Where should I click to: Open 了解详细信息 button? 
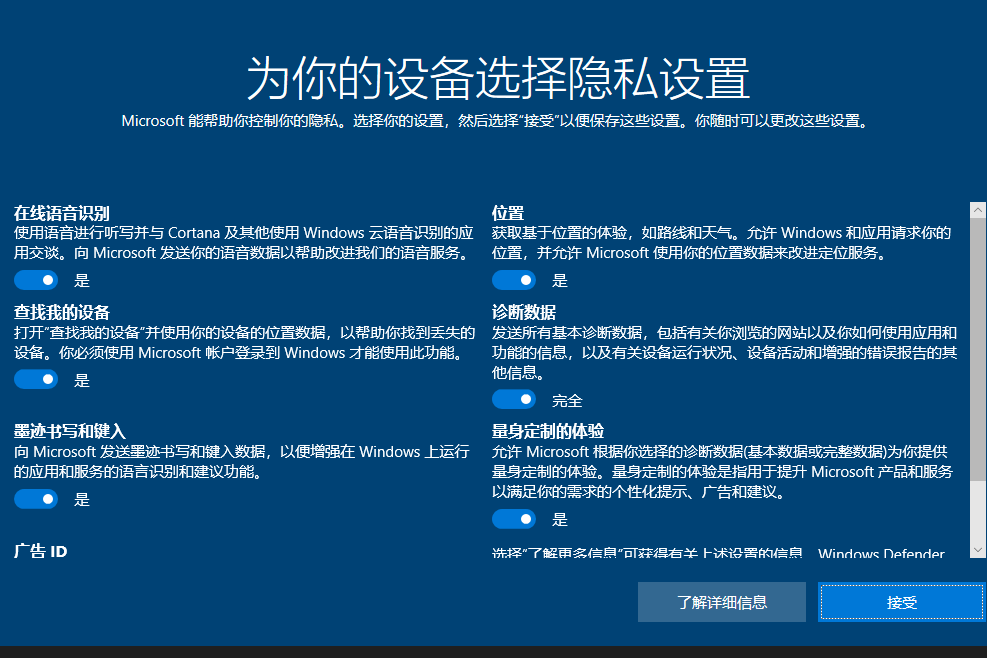tap(721, 602)
